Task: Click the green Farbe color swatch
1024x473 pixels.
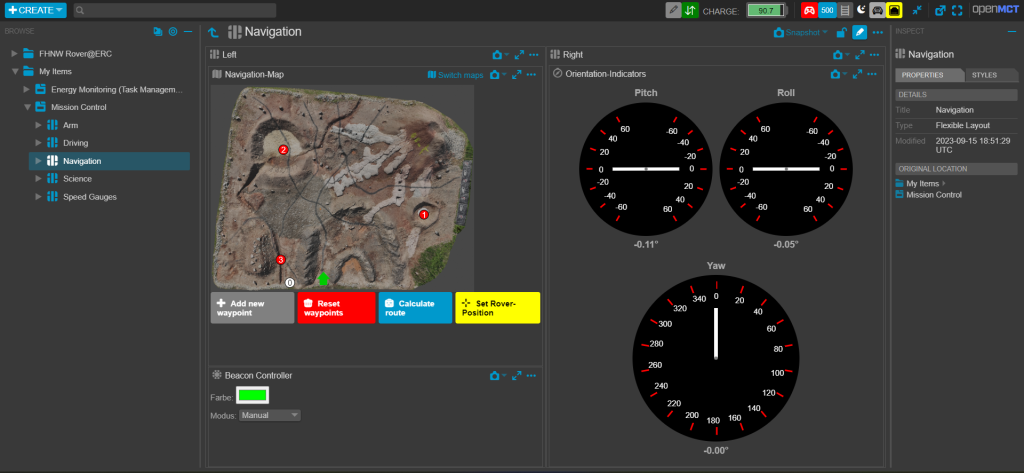Action: (253, 396)
